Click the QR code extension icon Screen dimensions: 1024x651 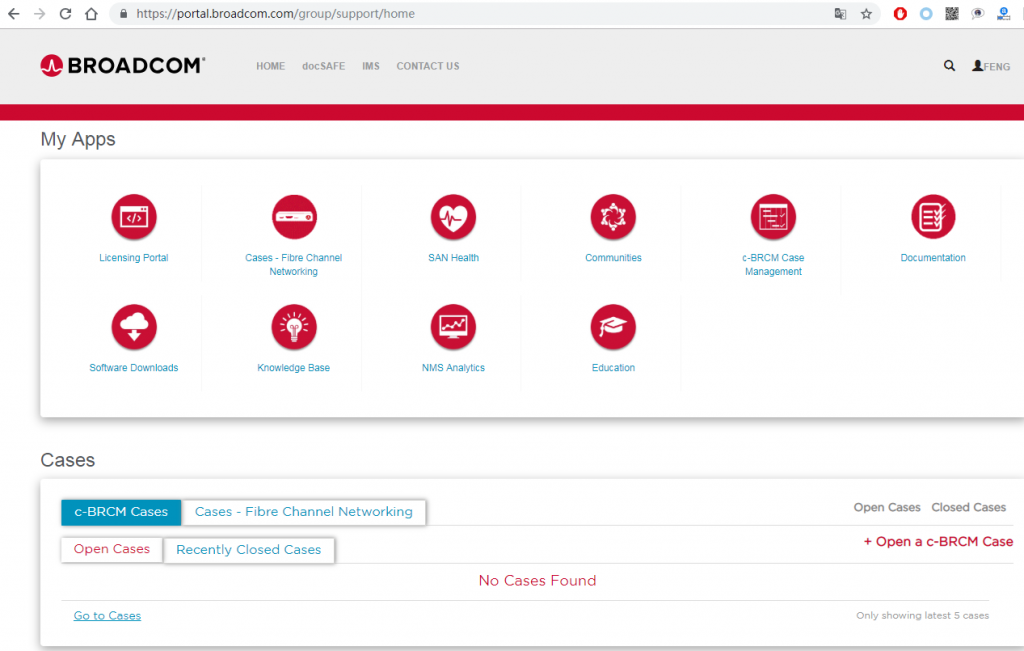pos(952,14)
